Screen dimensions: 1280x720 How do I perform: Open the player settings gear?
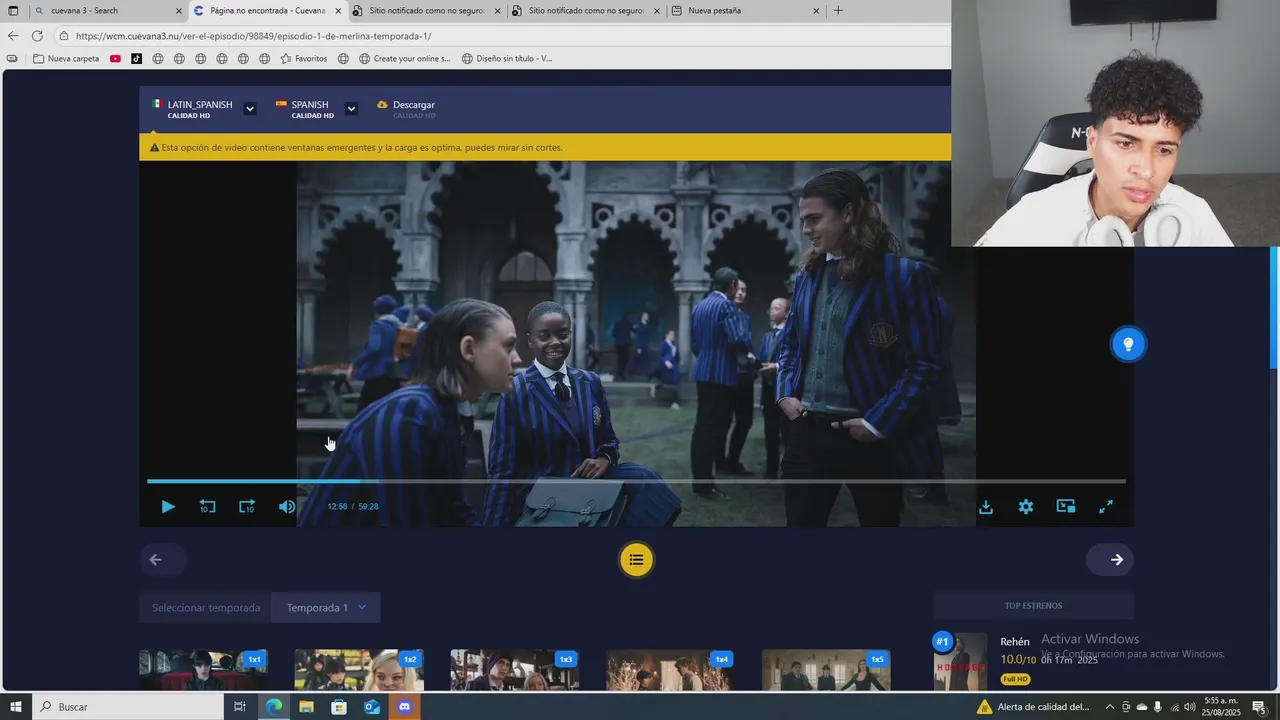pos(1026,507)
